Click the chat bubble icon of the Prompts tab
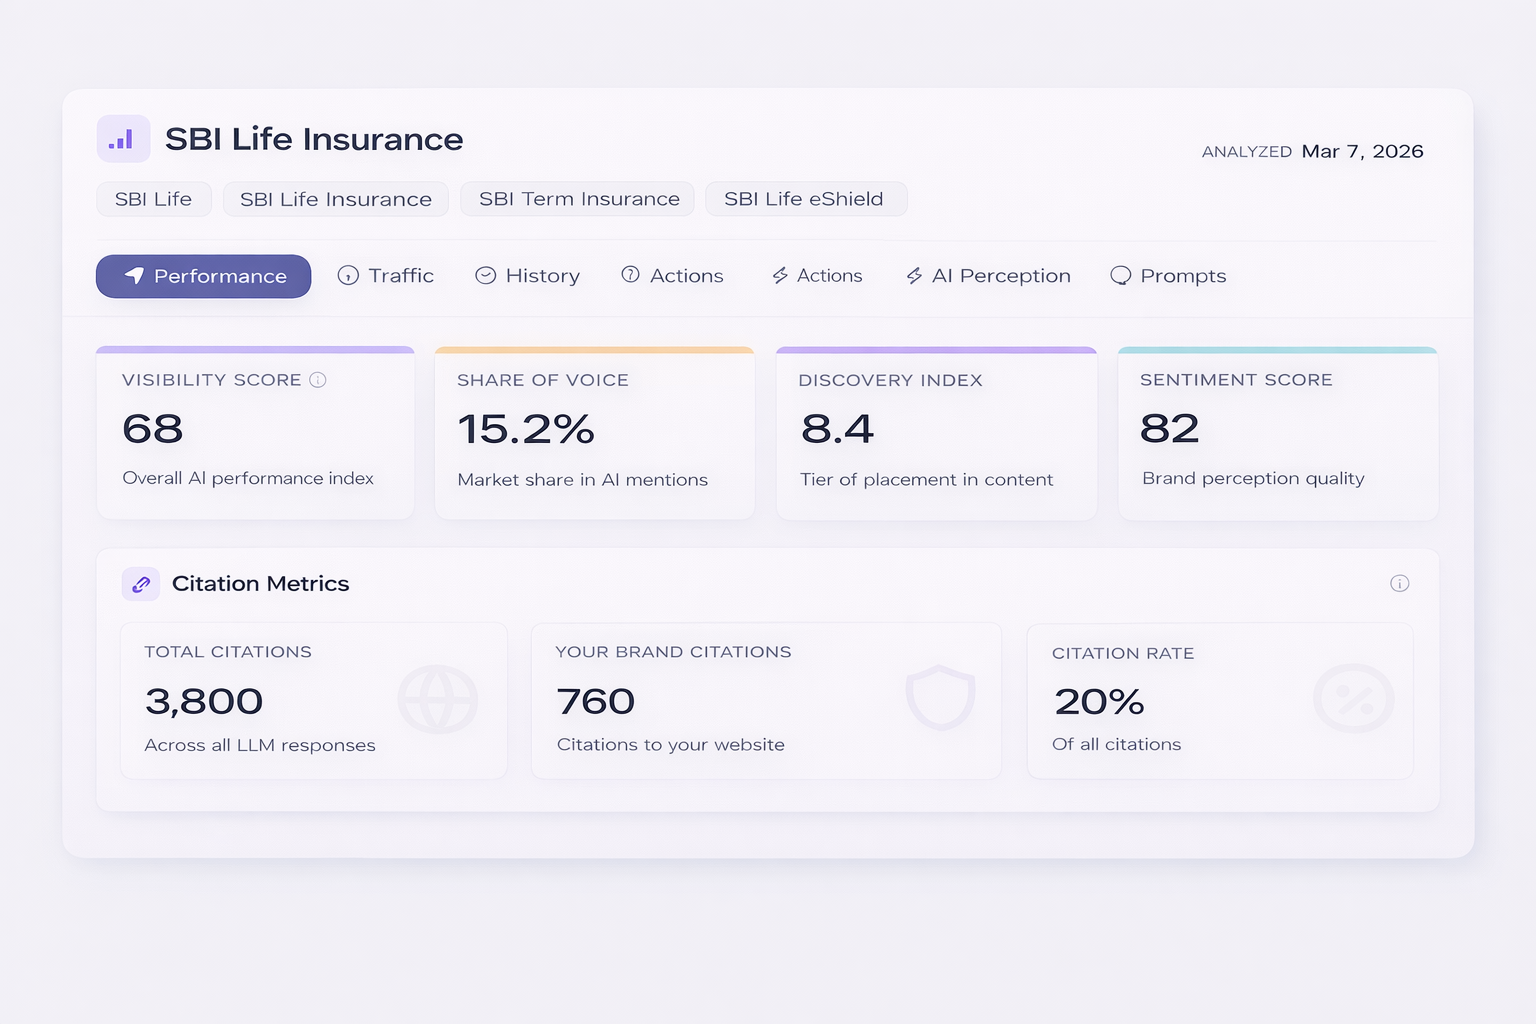Screen dimensions: 1536x1024 click(x=1120, y=276)
